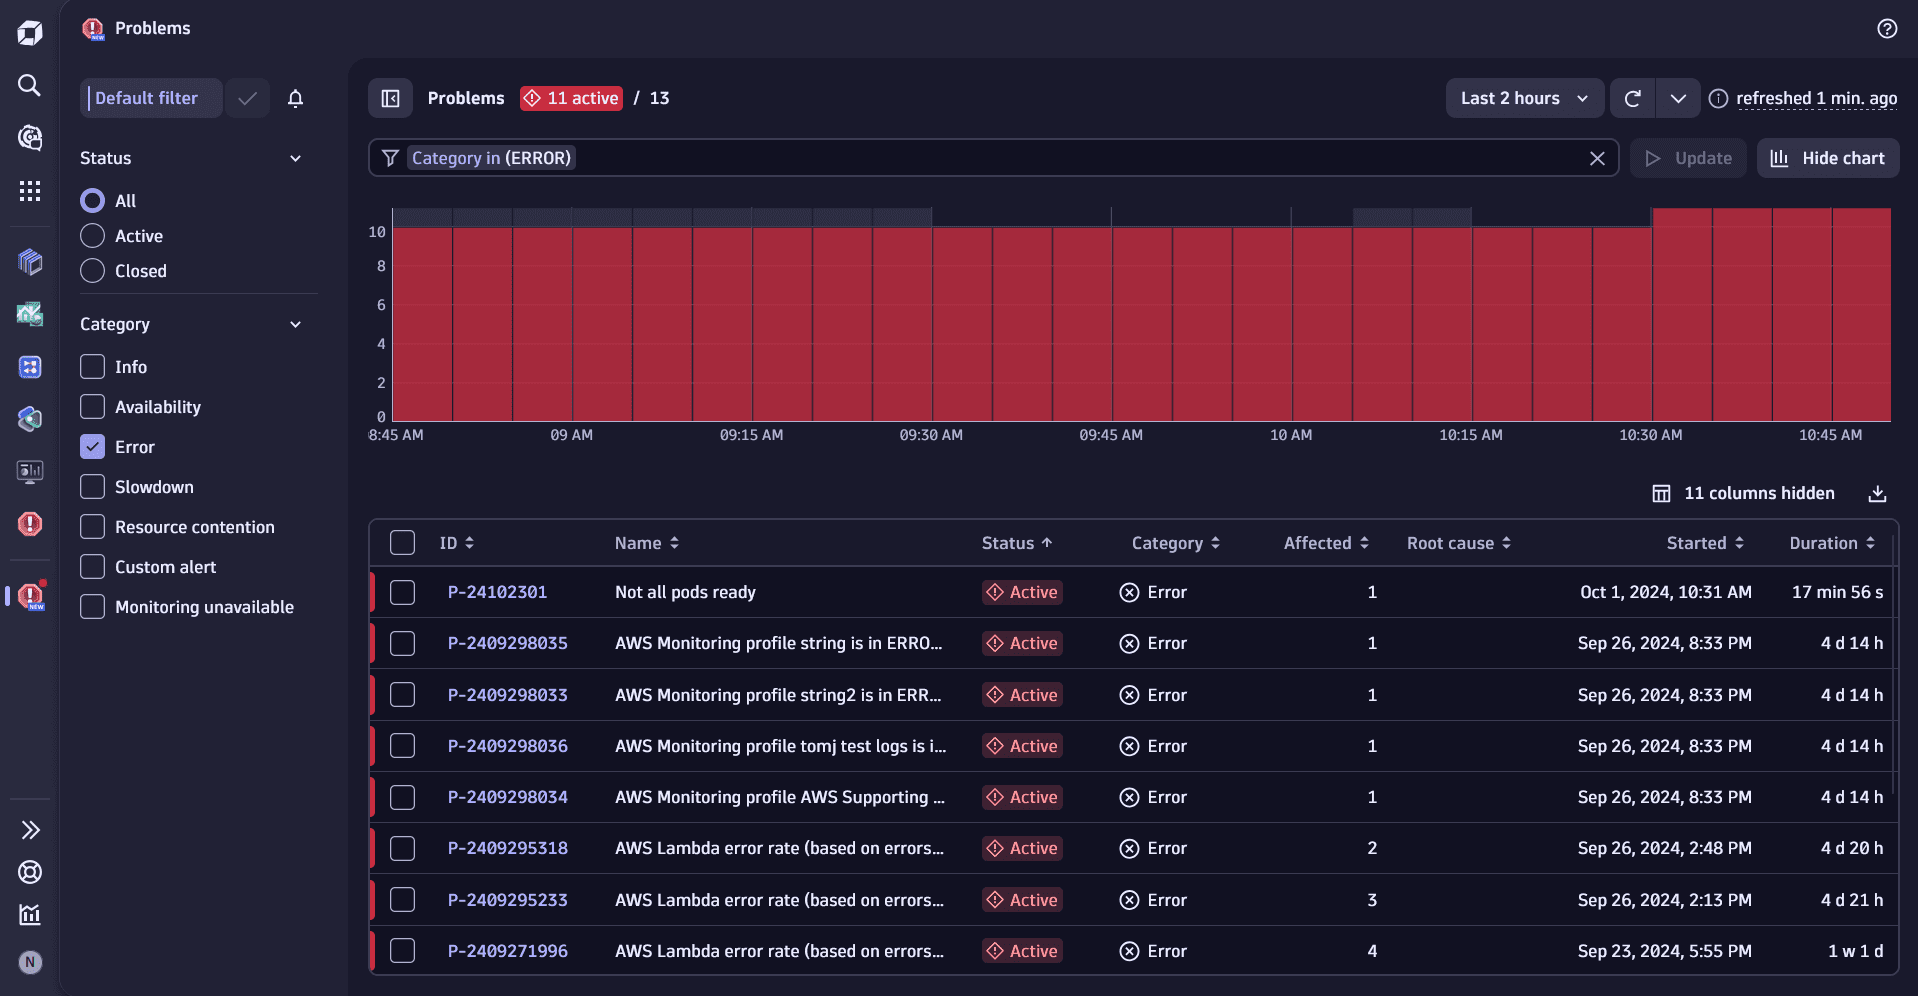Sort table by Root cause column
This screenshot has height=996, width=1918.
click(x=1459, y=543)
